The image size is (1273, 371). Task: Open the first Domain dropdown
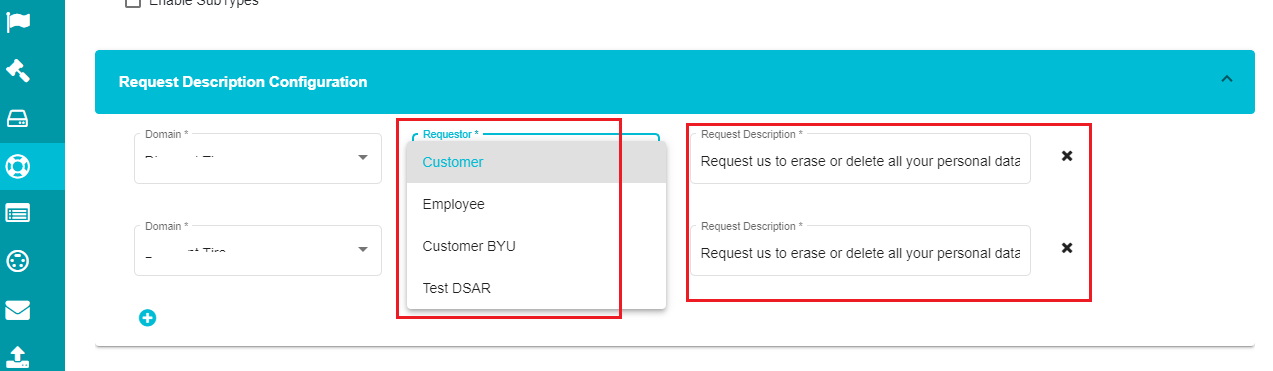tap(258, 158)
